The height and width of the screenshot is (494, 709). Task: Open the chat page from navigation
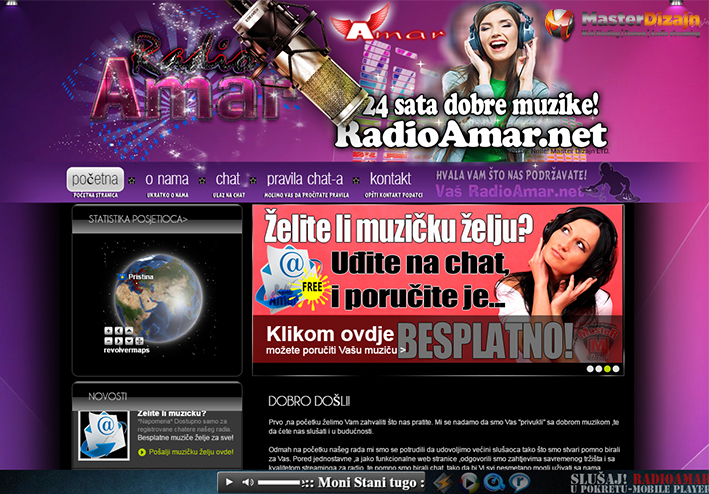(x=230, y=180)
